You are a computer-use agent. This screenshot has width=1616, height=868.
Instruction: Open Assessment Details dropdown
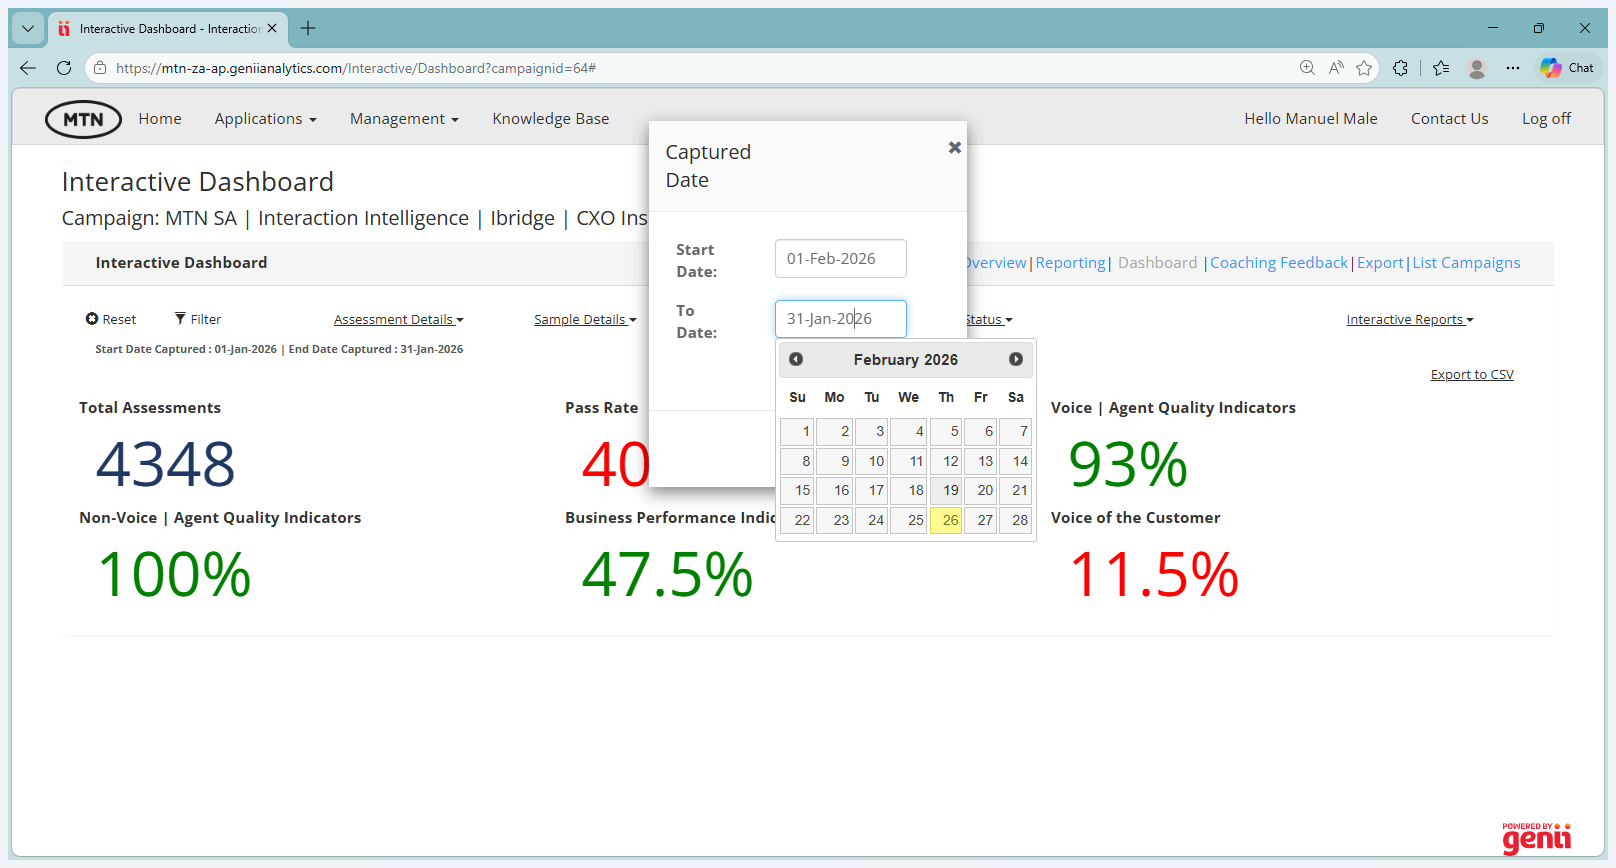(398, 320)
